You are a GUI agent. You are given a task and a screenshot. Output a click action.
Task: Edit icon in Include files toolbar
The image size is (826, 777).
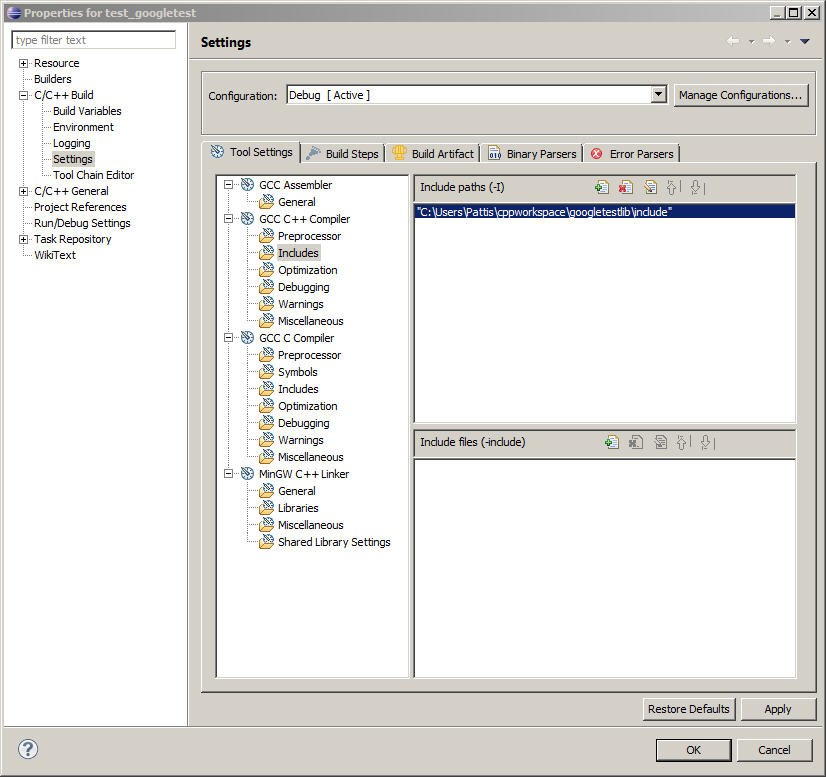660,442
